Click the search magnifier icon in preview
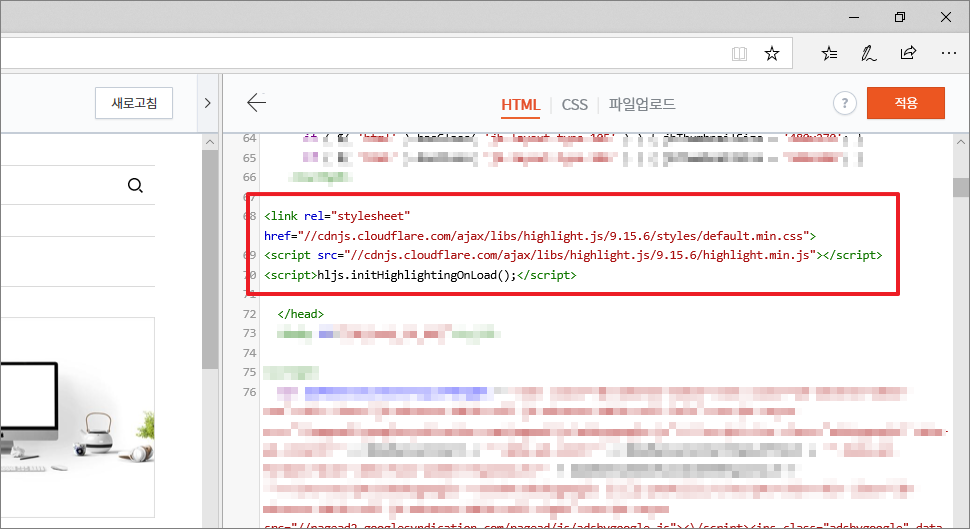970x529 pixels. click(135, 185)
